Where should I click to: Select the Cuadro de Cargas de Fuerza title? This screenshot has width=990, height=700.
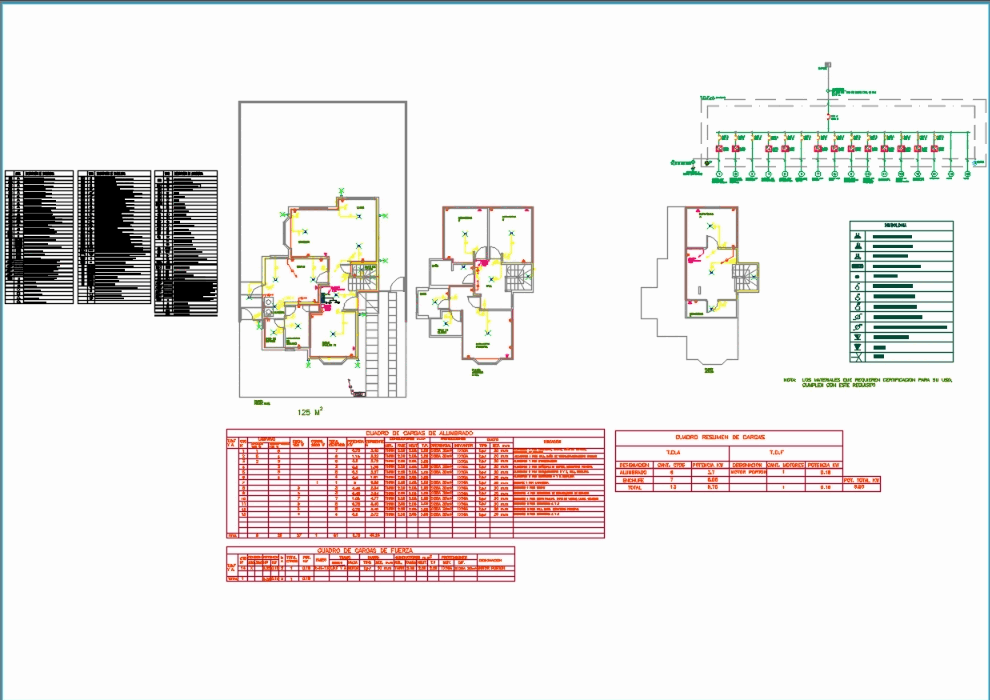coord(371,549)
